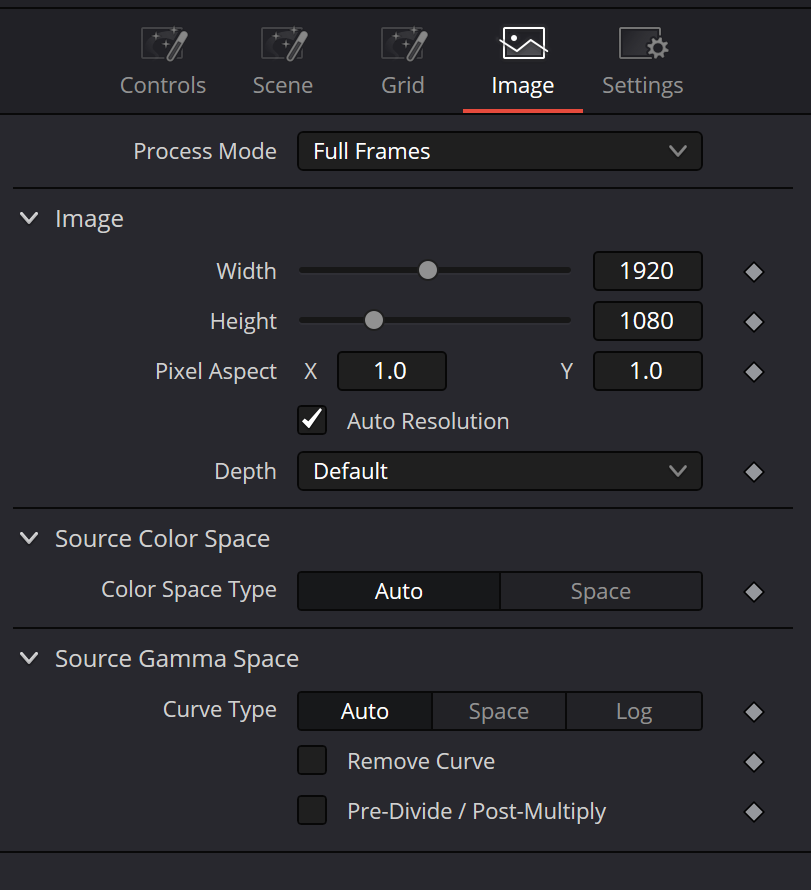
Task: Collapse the Image section
Action: click(29, 218)
